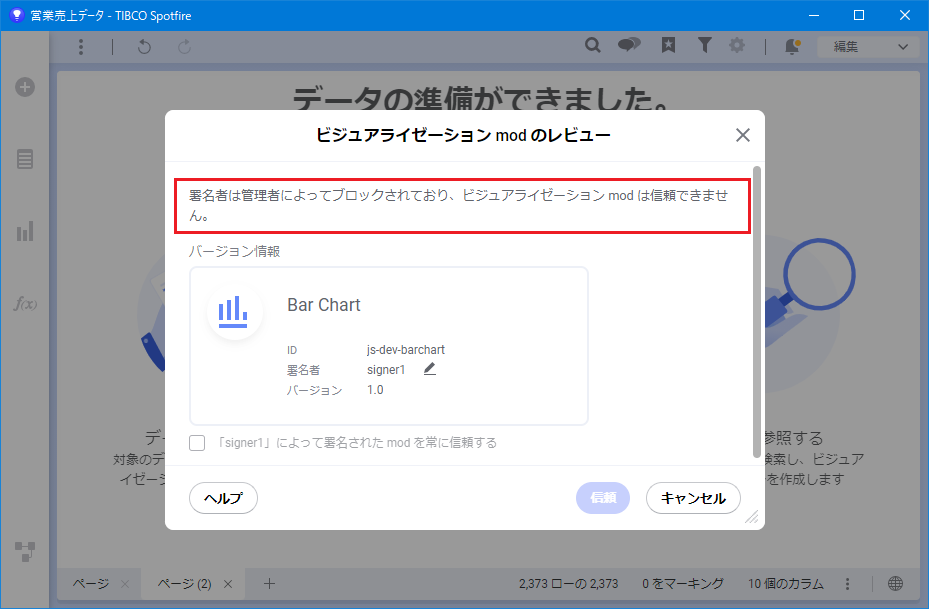Click the Undo arrow icon

point(144,47)
